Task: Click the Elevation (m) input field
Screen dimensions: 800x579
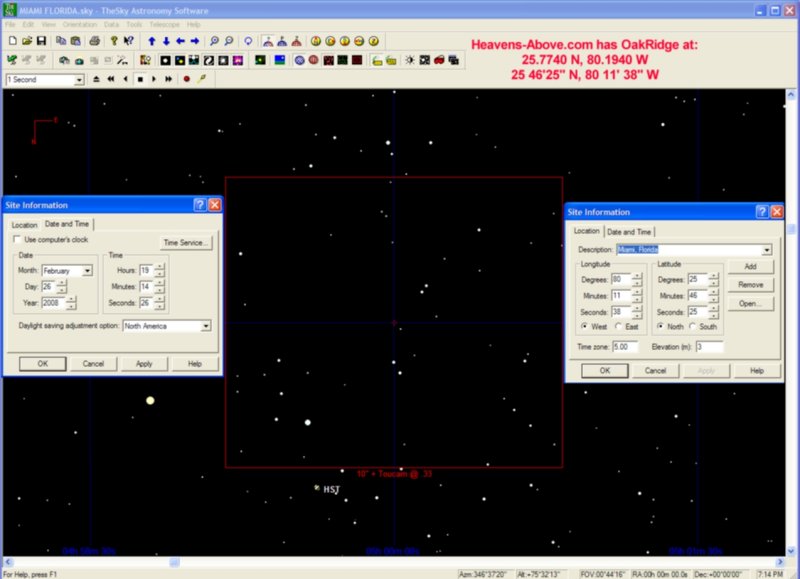Action: pyautogui.click(x=709, y=347)
